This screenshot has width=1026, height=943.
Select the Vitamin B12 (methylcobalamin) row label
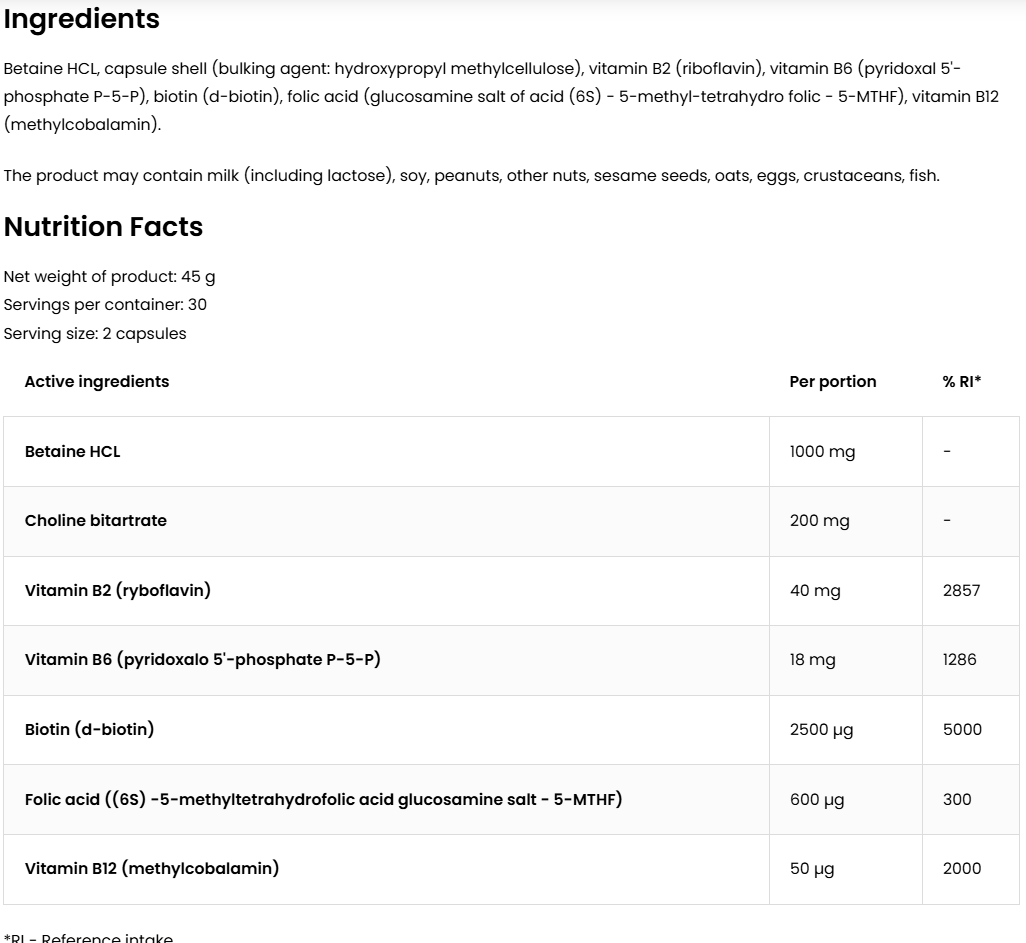pos(152,869)
